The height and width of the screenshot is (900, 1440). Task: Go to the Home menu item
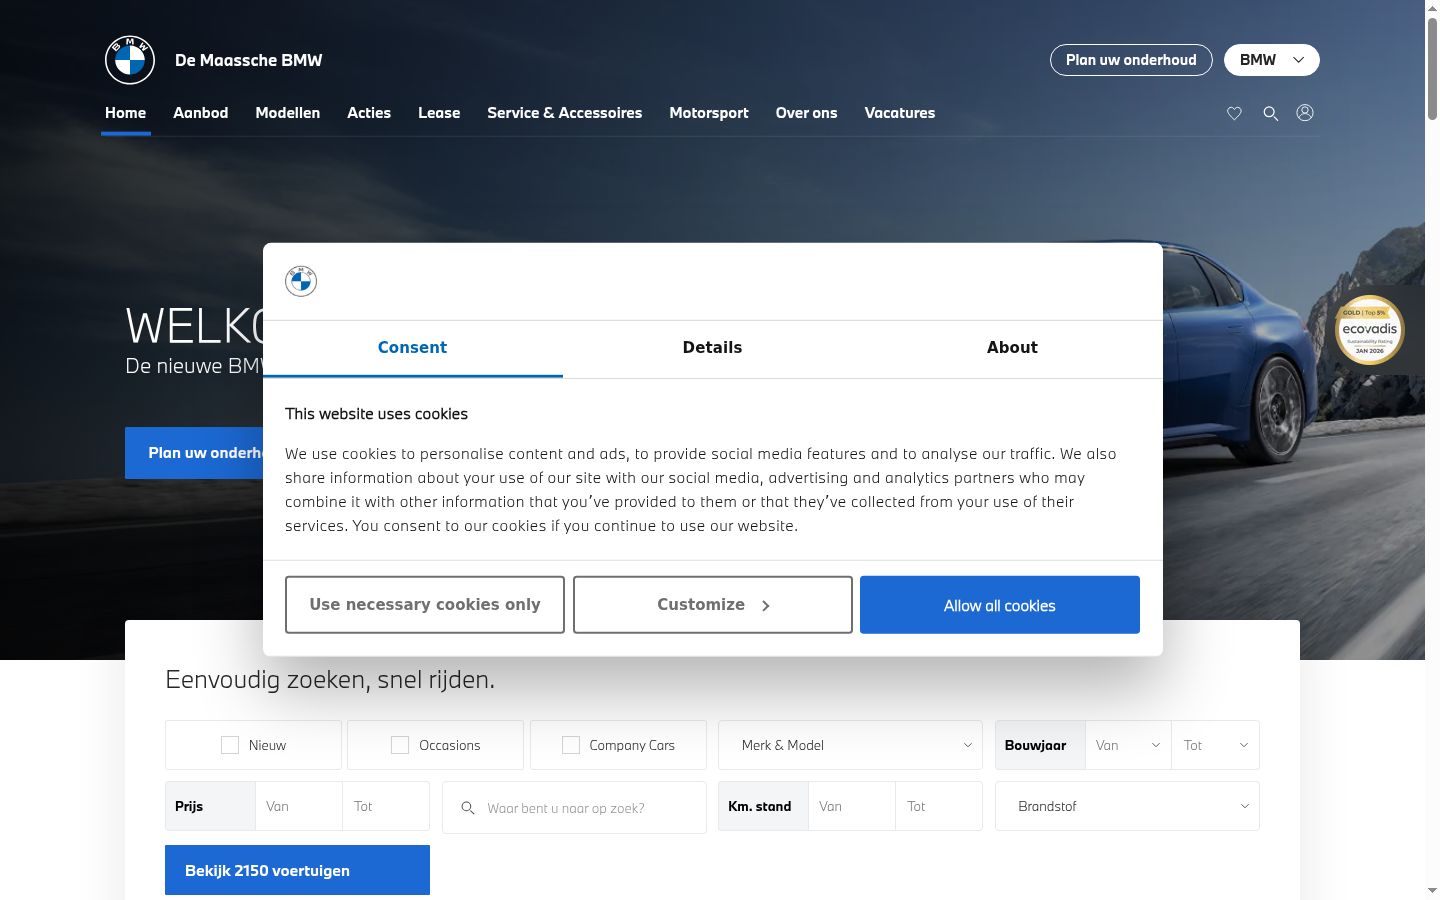coord(126,113)
